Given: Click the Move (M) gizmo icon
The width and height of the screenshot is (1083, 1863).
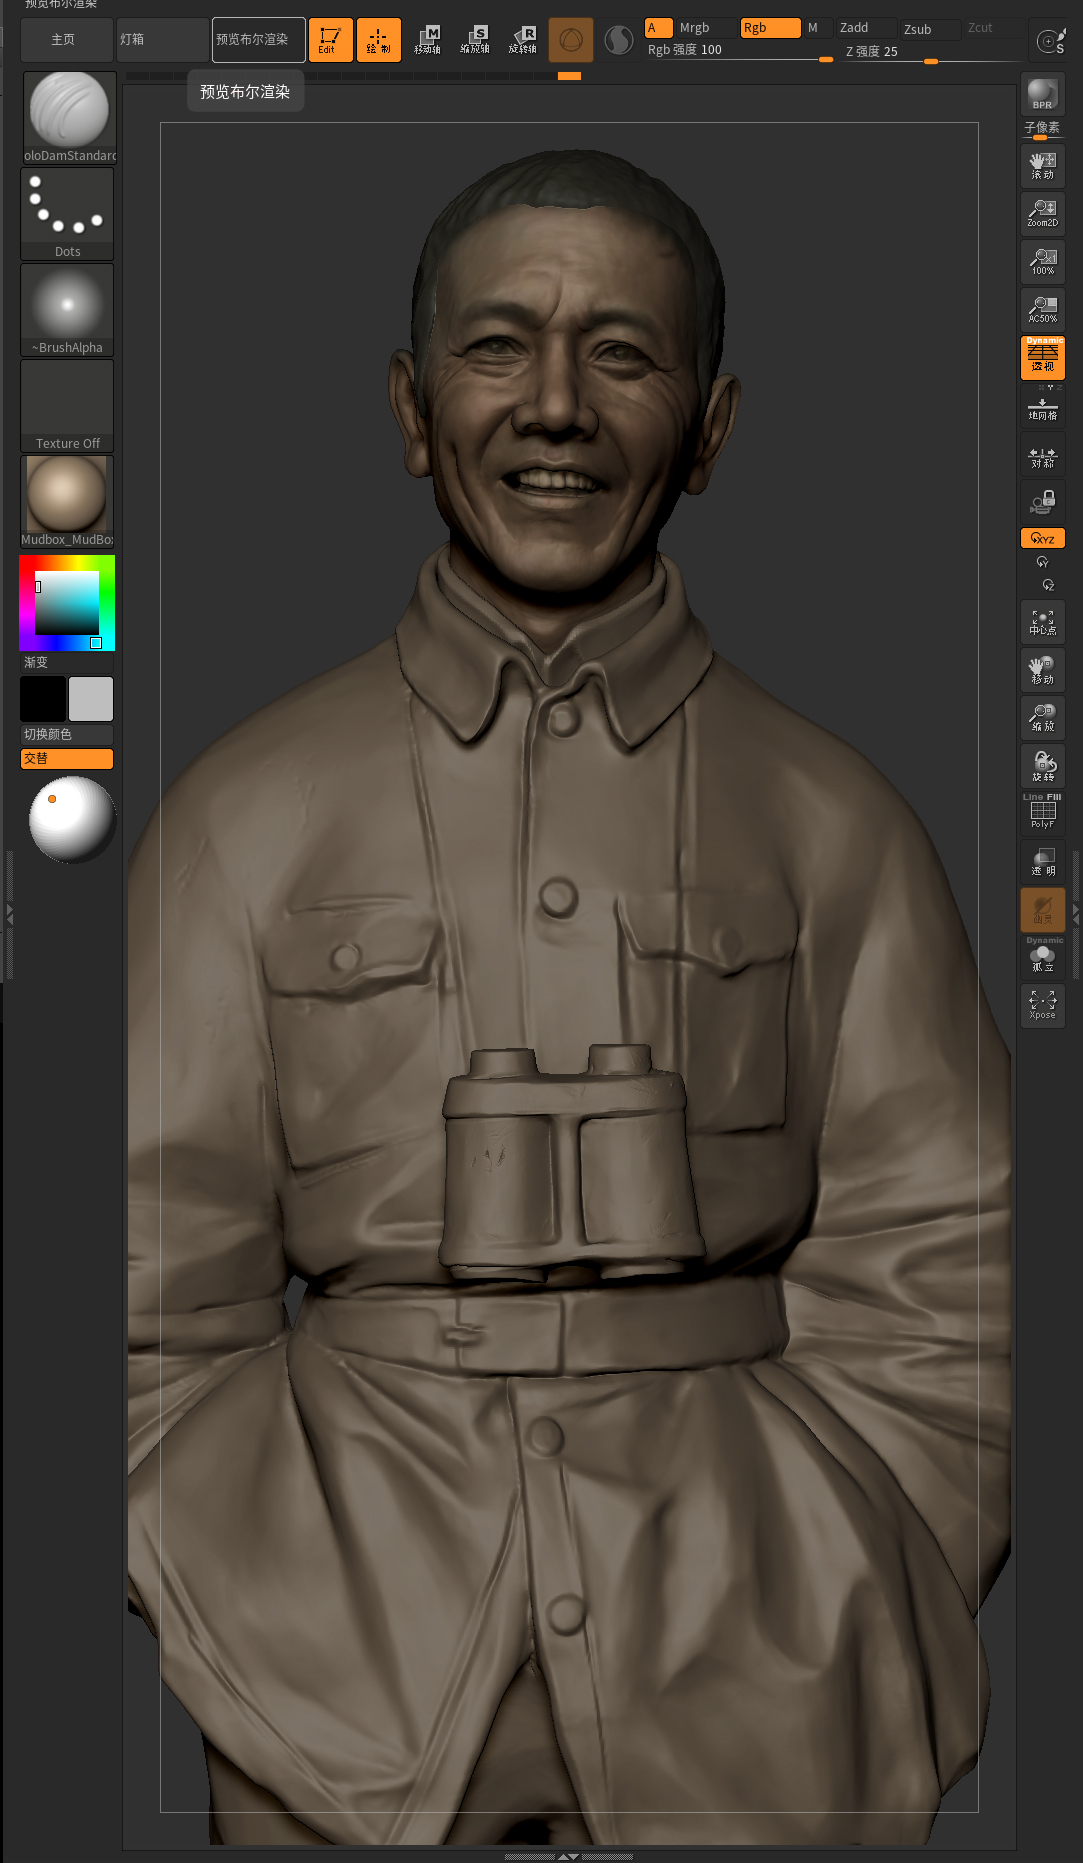Looking at the screenshot, I should pyautogui.click(x=427, y=40).
